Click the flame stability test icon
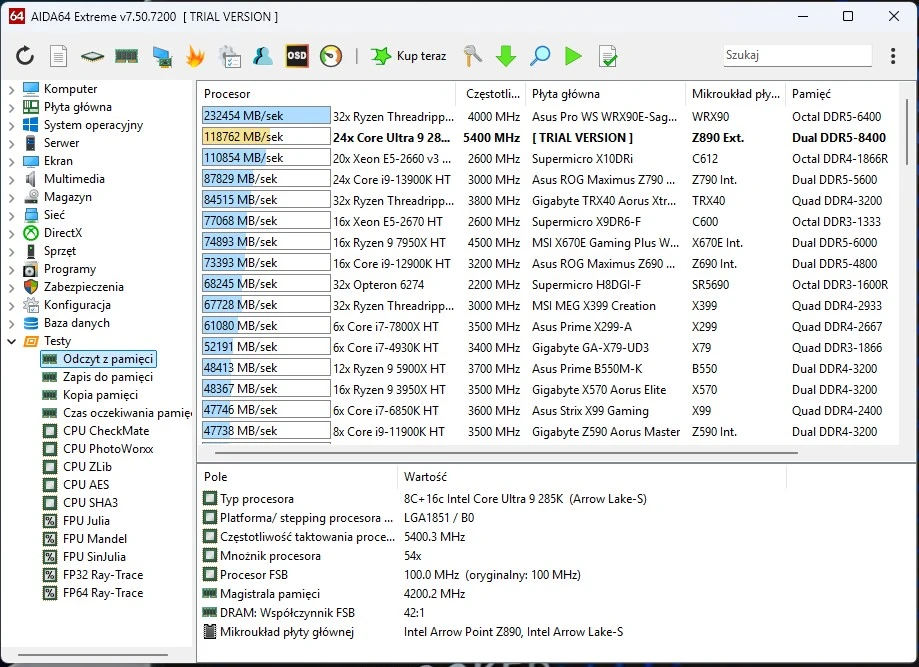This screenshot has height=667, width=919. (x=195, y=56)
